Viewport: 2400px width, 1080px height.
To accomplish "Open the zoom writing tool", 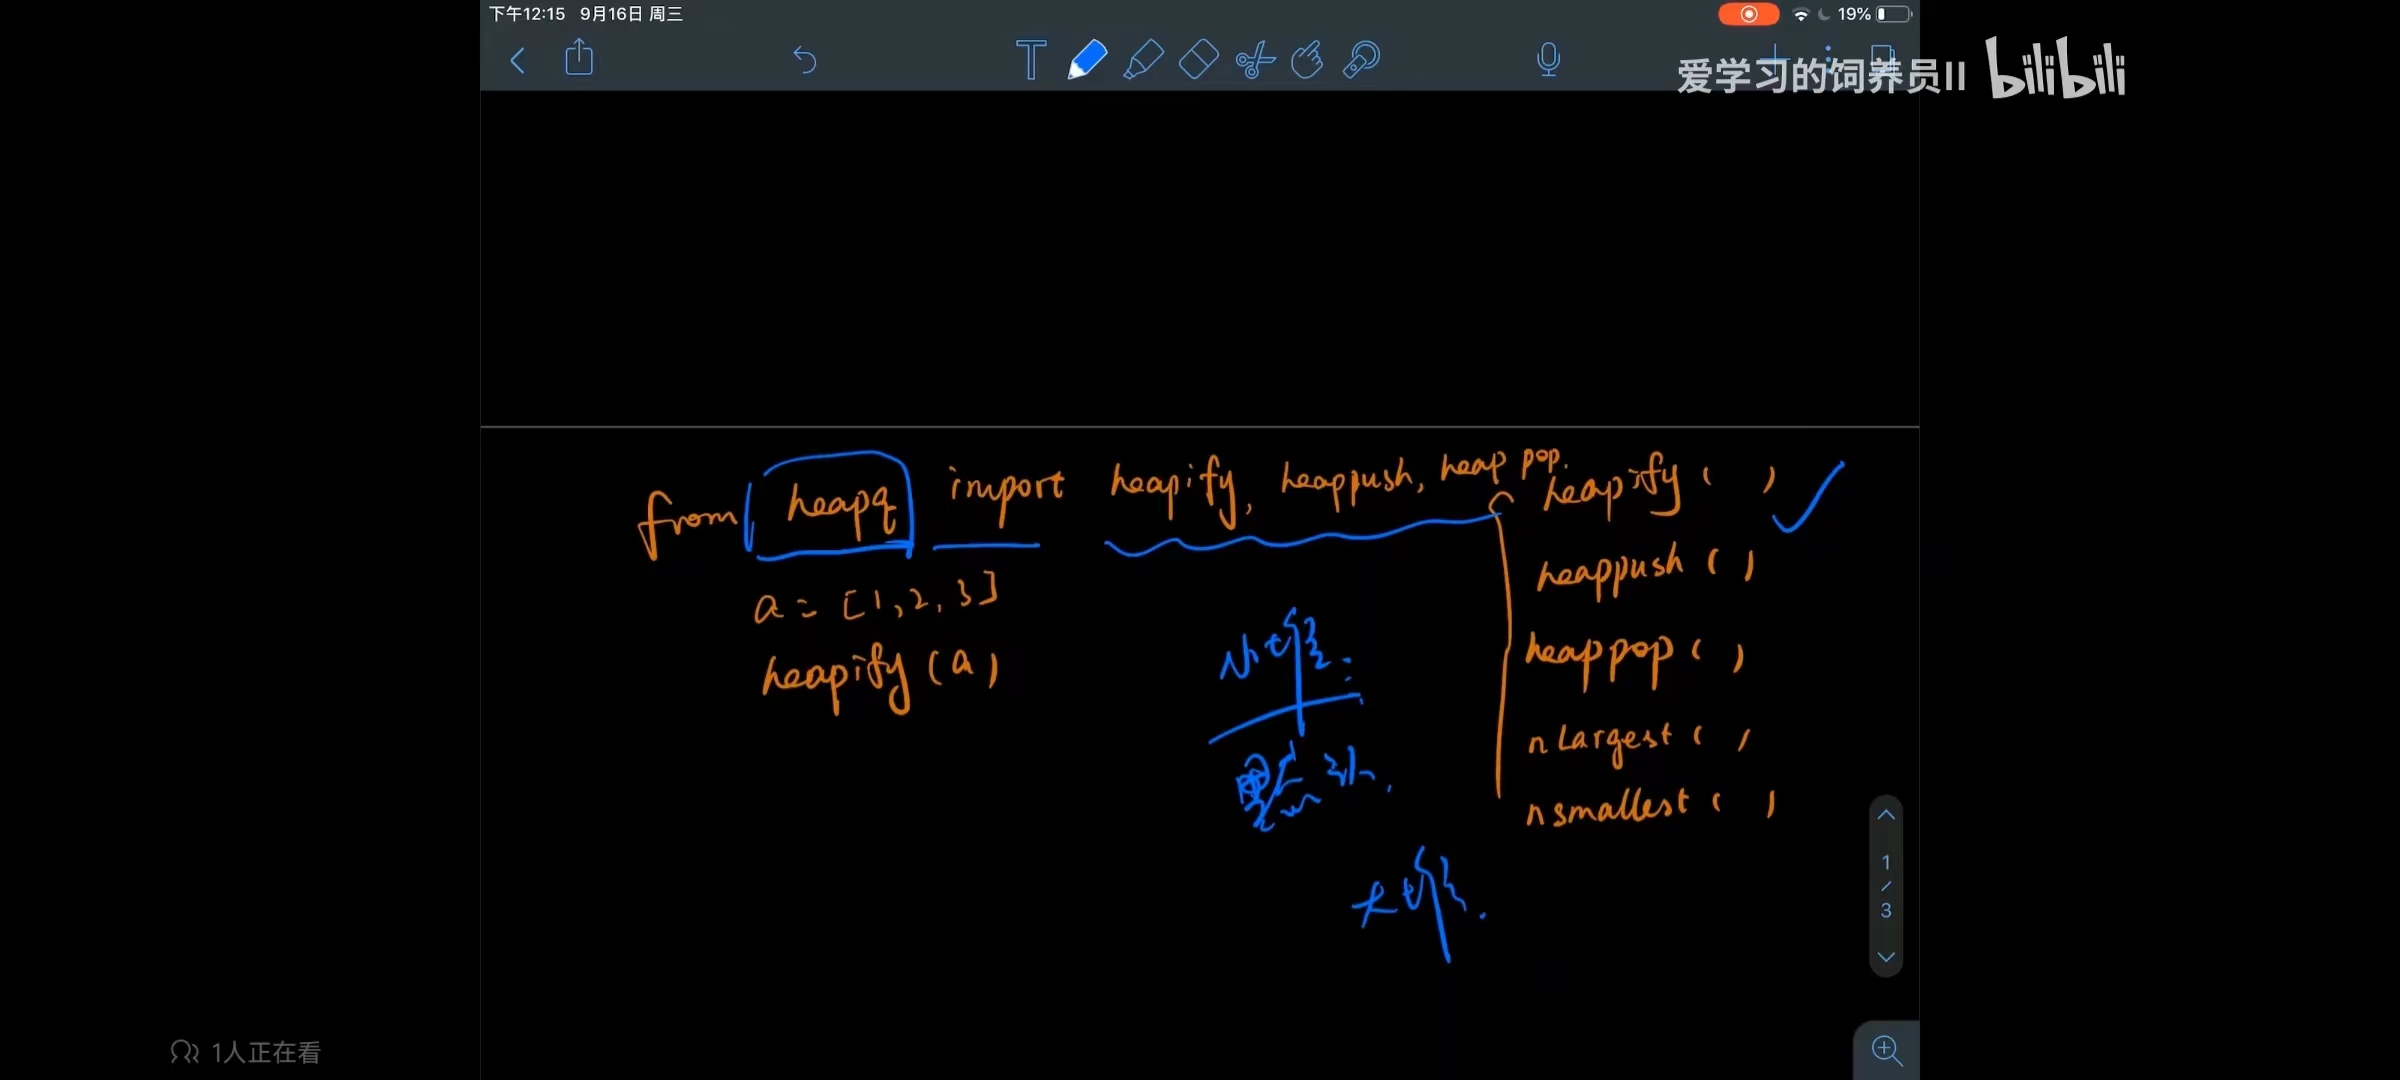I will tap(1362, 60).
